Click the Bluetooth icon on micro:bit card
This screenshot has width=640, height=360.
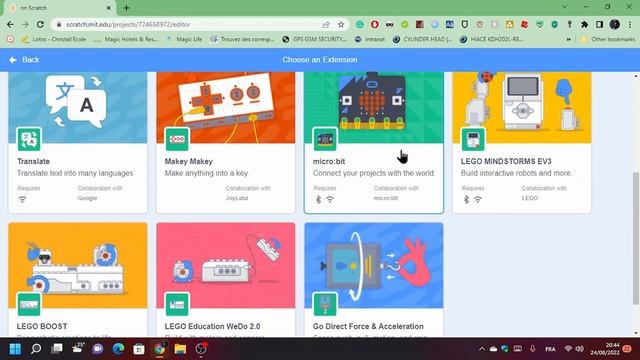[x=318, y=199]
